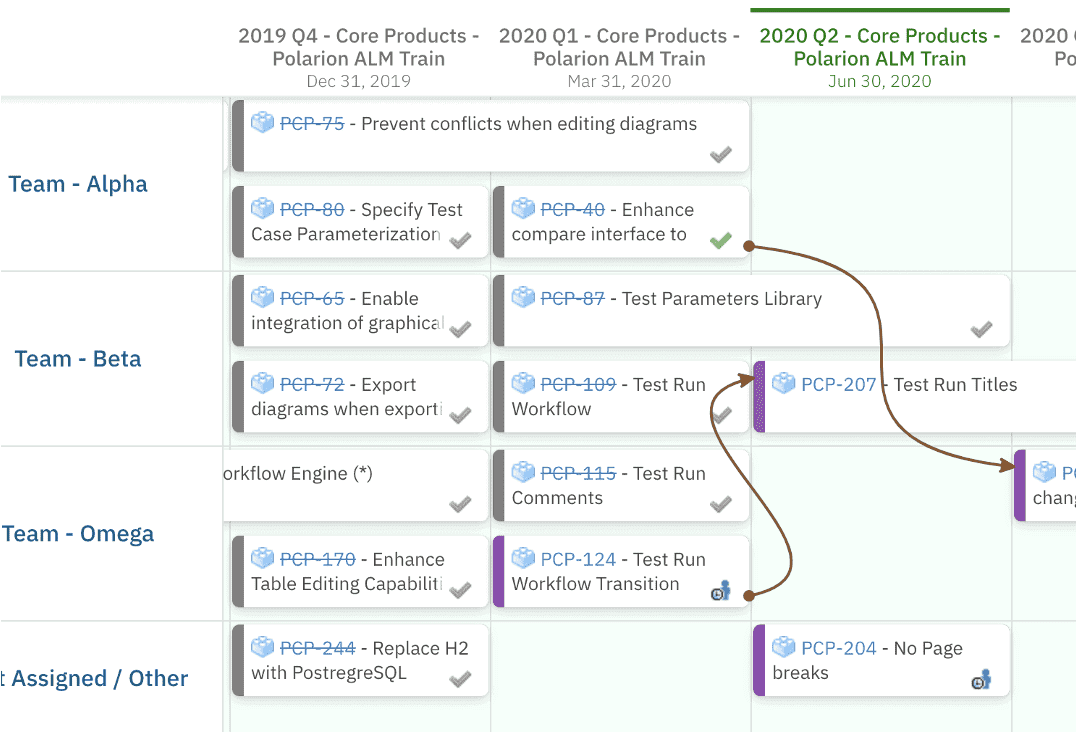Open the PCP-80 work item link

(312, 209)
